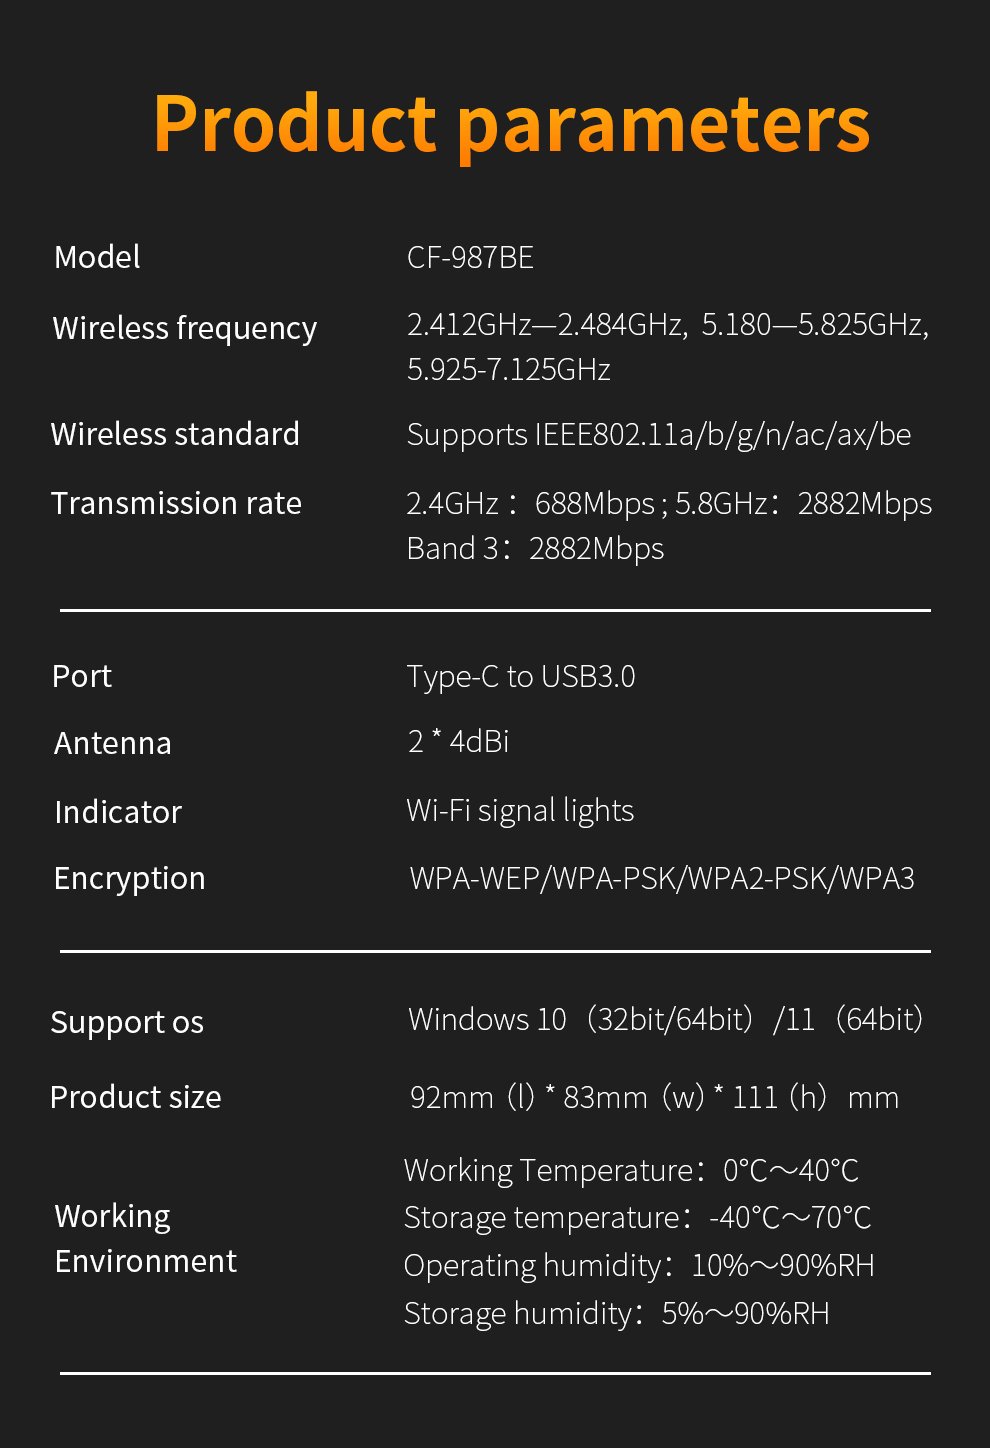Image resolution: width=990 pixels, height=1448 pixels.
Task: Click the Wi-Fi signal lights text
Action: (520, 811)
